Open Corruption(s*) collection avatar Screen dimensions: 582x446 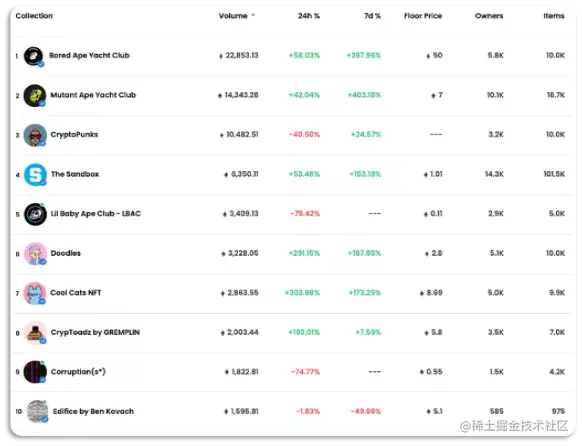coord(35,372)
